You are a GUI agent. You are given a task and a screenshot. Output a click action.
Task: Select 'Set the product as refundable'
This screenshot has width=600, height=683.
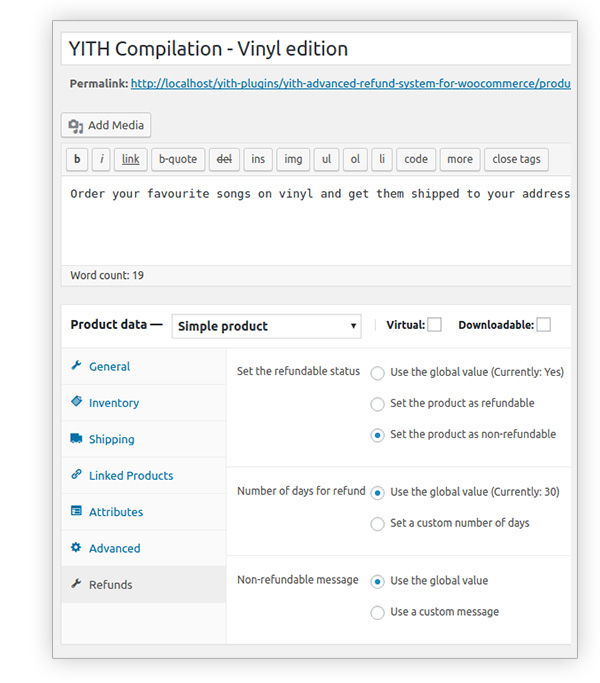coord(377,404)
